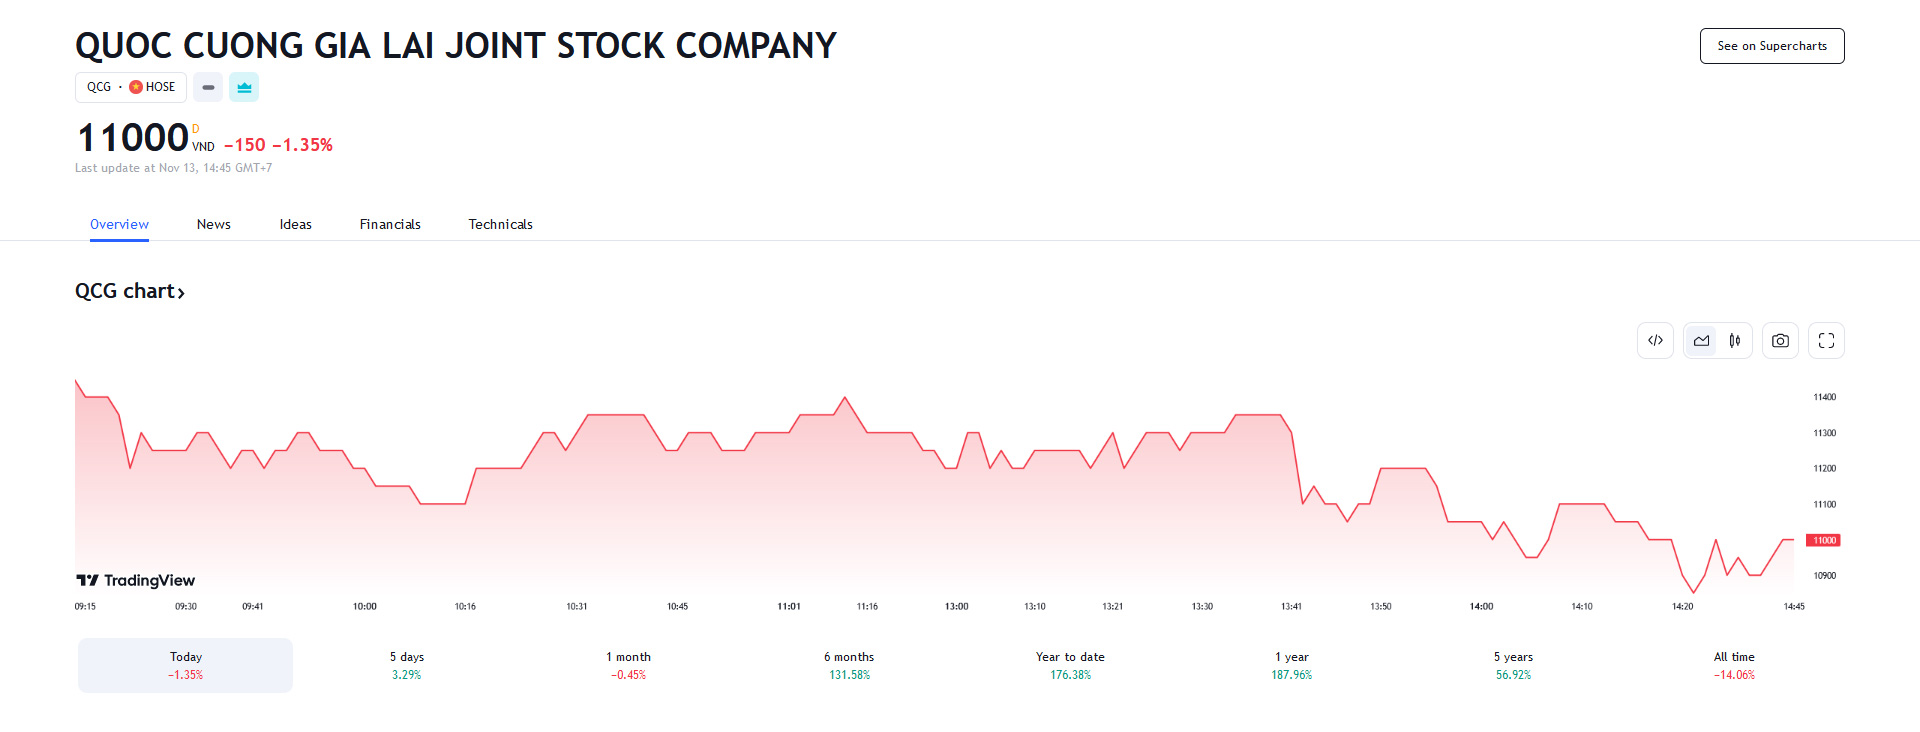
Task: Expand the QCG chart heading arrow
Action: point(181,292)
